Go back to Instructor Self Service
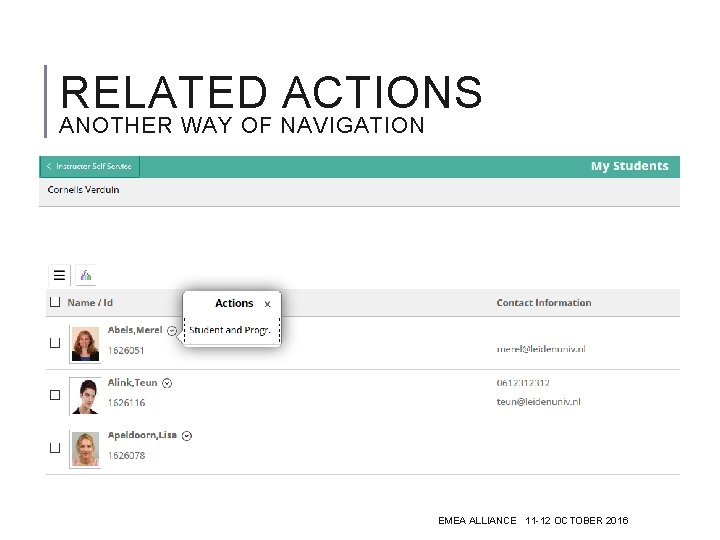This screenshot has width=720, height=540. click(90, 166)
